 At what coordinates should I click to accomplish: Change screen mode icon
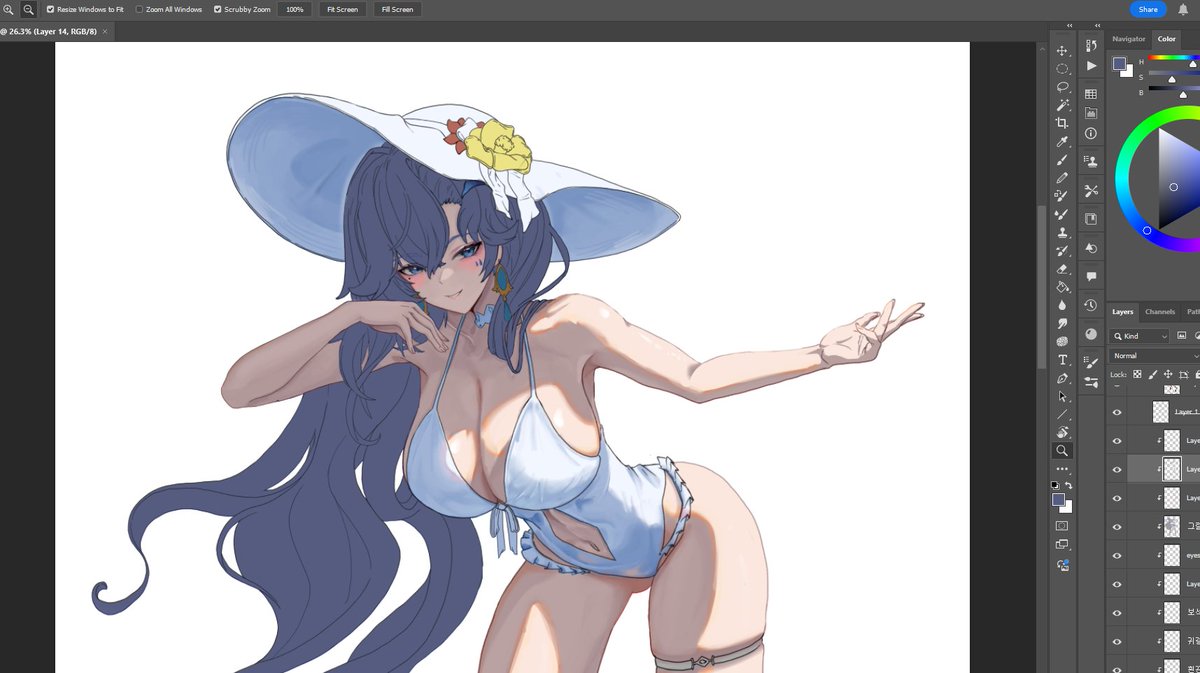click(1062, 544)
